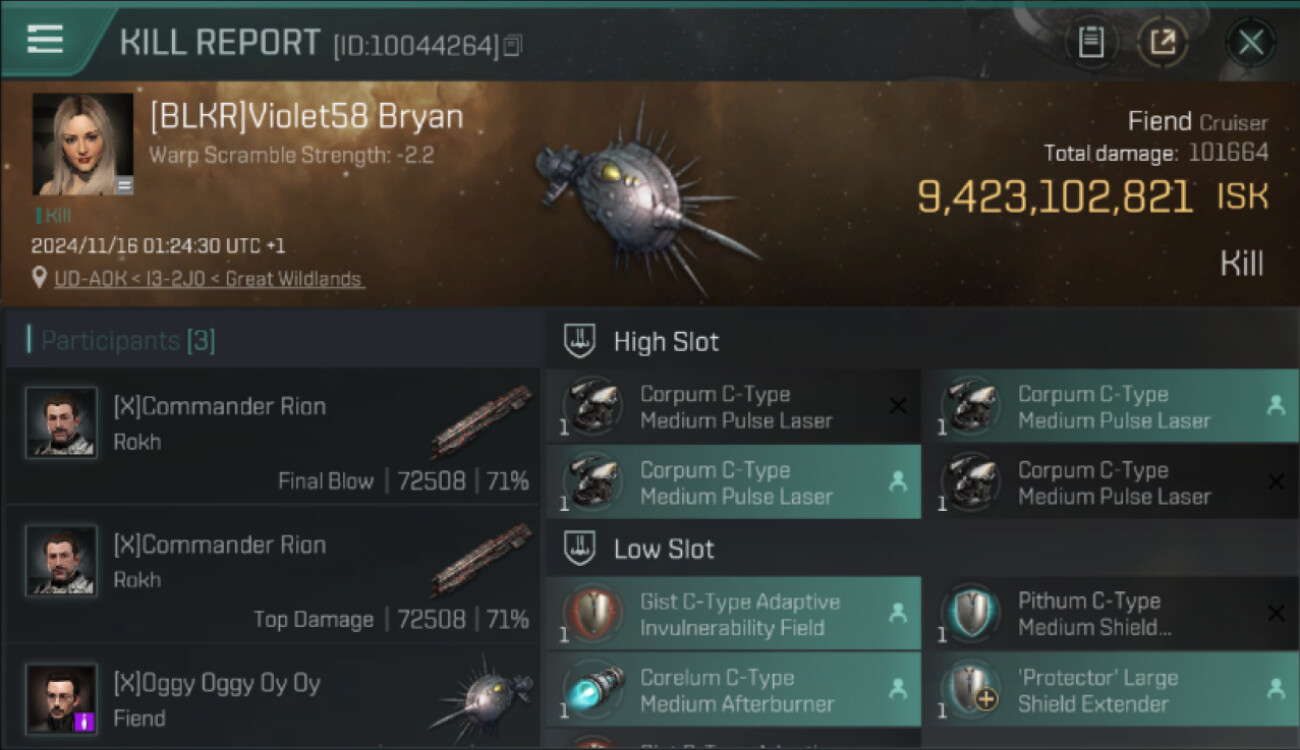Collapse the High Slot section
1300x750 pixels.
922,341
